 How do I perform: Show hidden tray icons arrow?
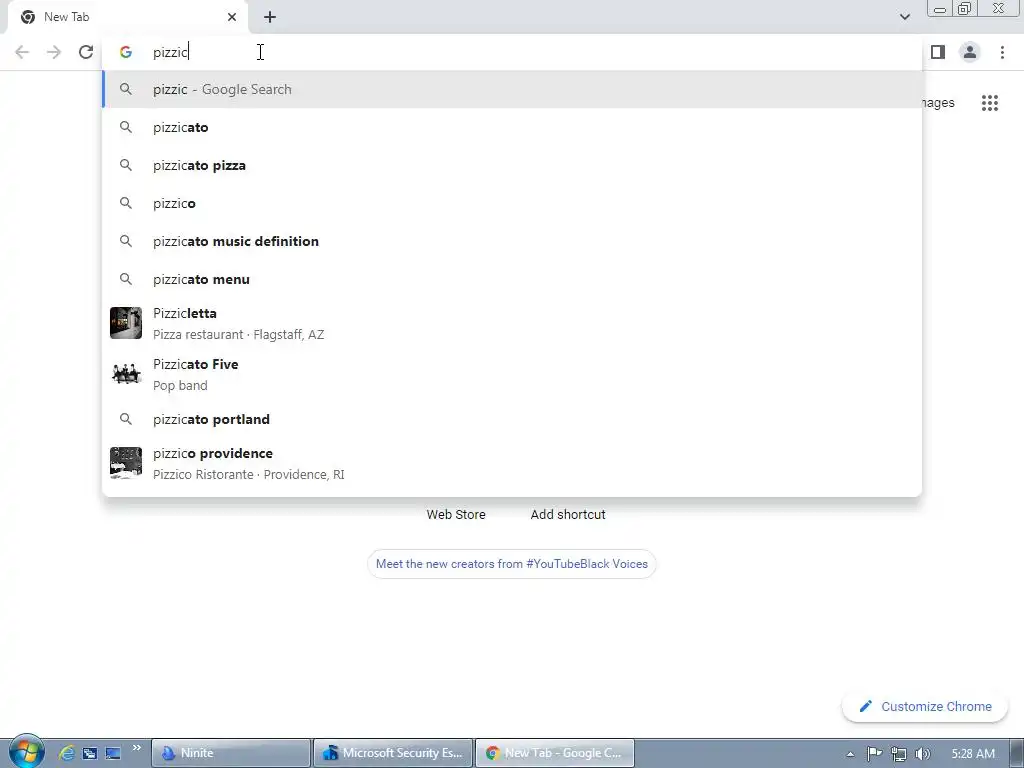coord(850,754)
